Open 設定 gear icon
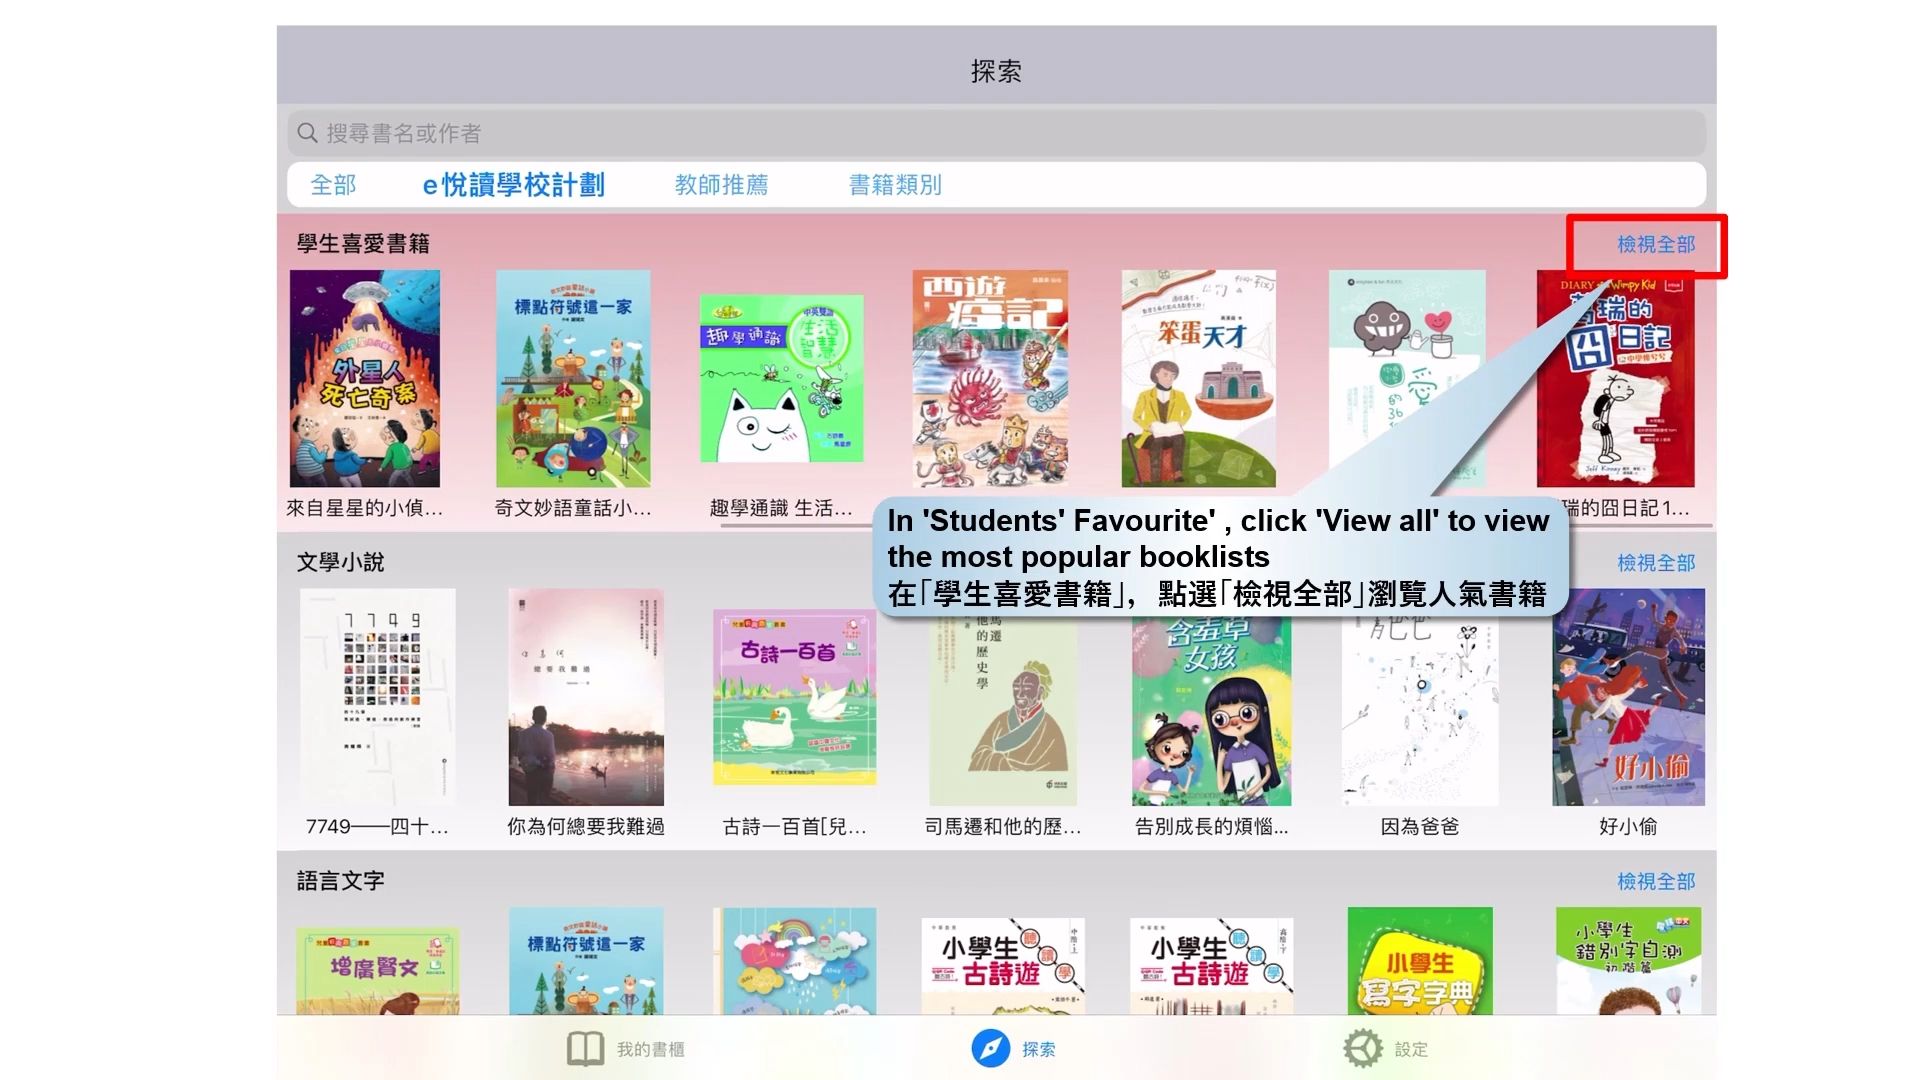The height and width of the screenshot is (1080, 1920). point(1362,1049)
